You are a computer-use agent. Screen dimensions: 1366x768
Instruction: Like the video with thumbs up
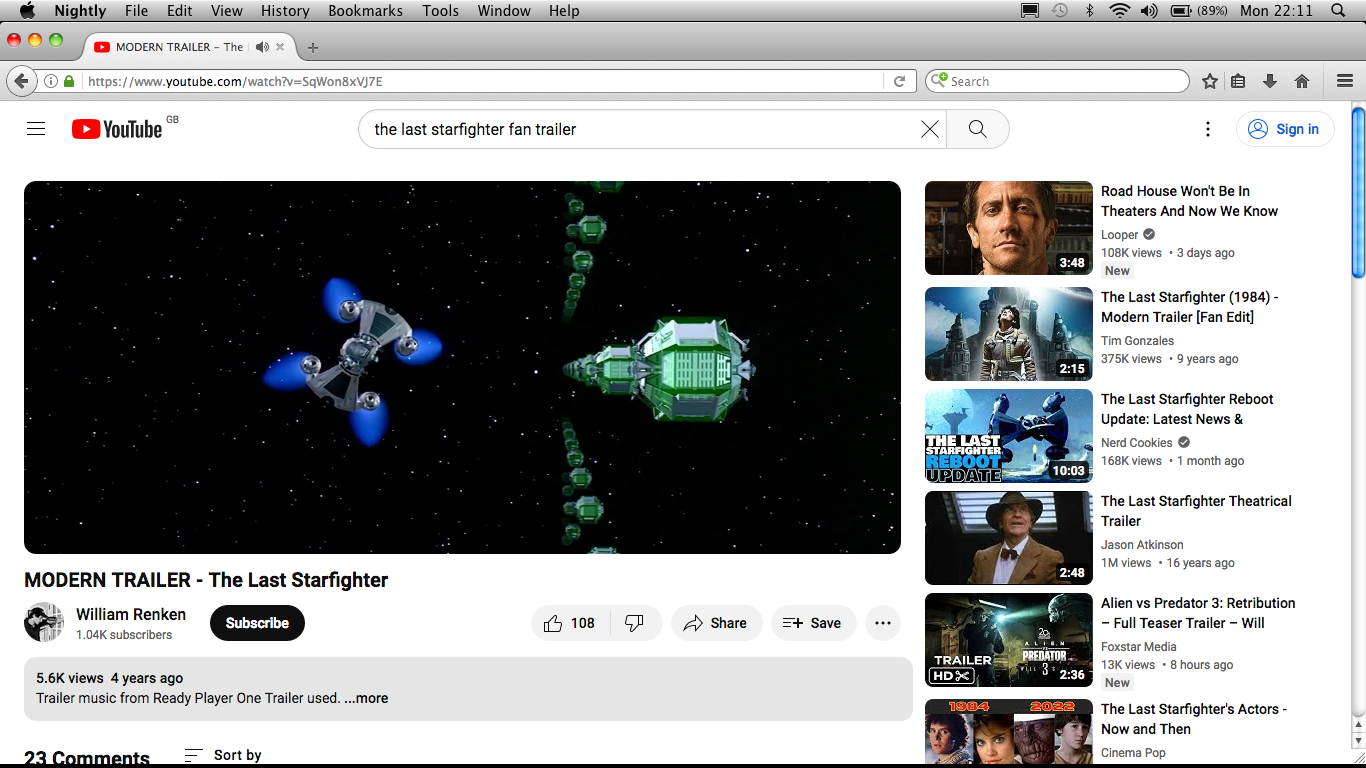pos(568,623)
